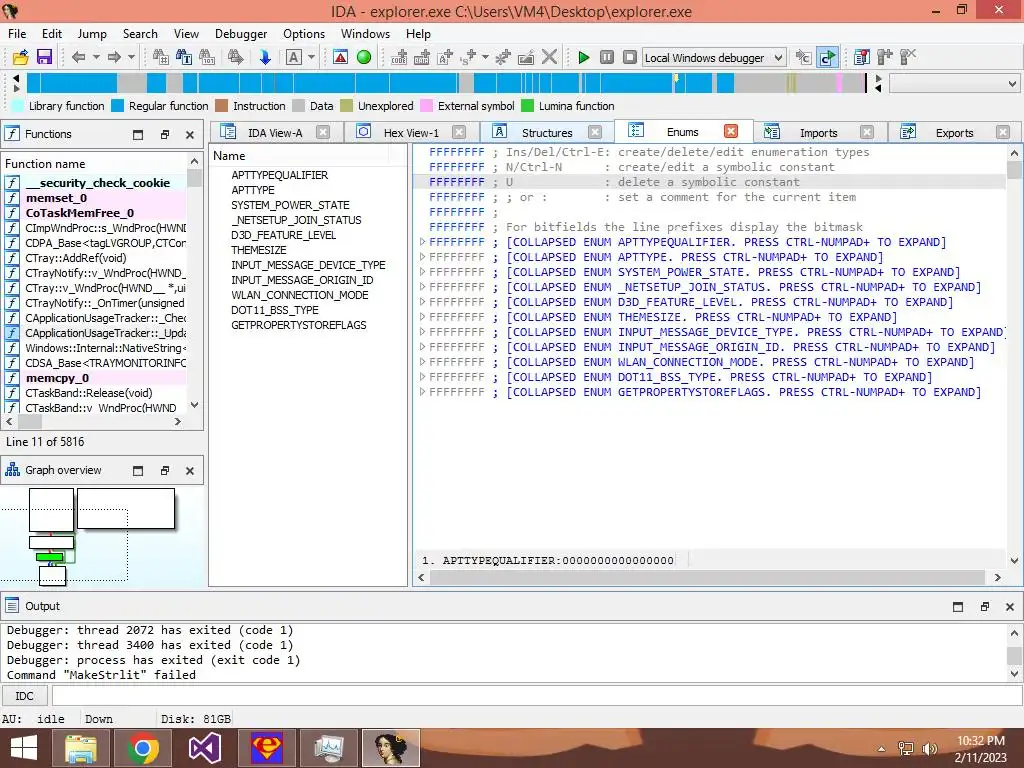Viewport: 1024px width, 768px height.
Task: Close the Hex View-1 tab
Action: [x=459, y=132]
